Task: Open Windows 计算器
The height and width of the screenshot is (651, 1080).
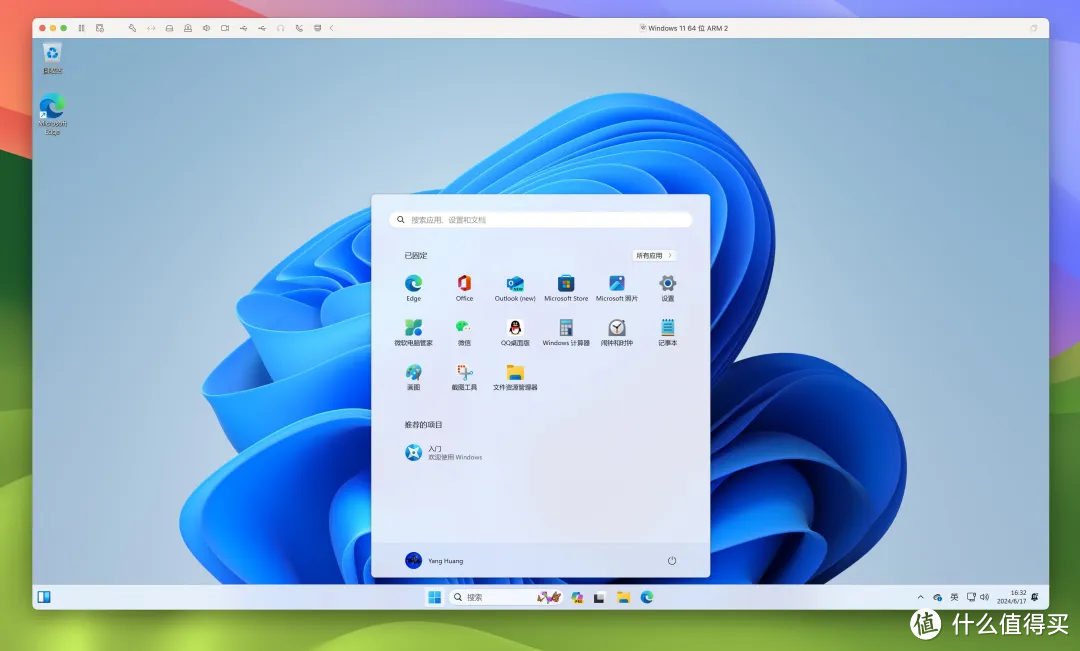Action: pos(566,333)
